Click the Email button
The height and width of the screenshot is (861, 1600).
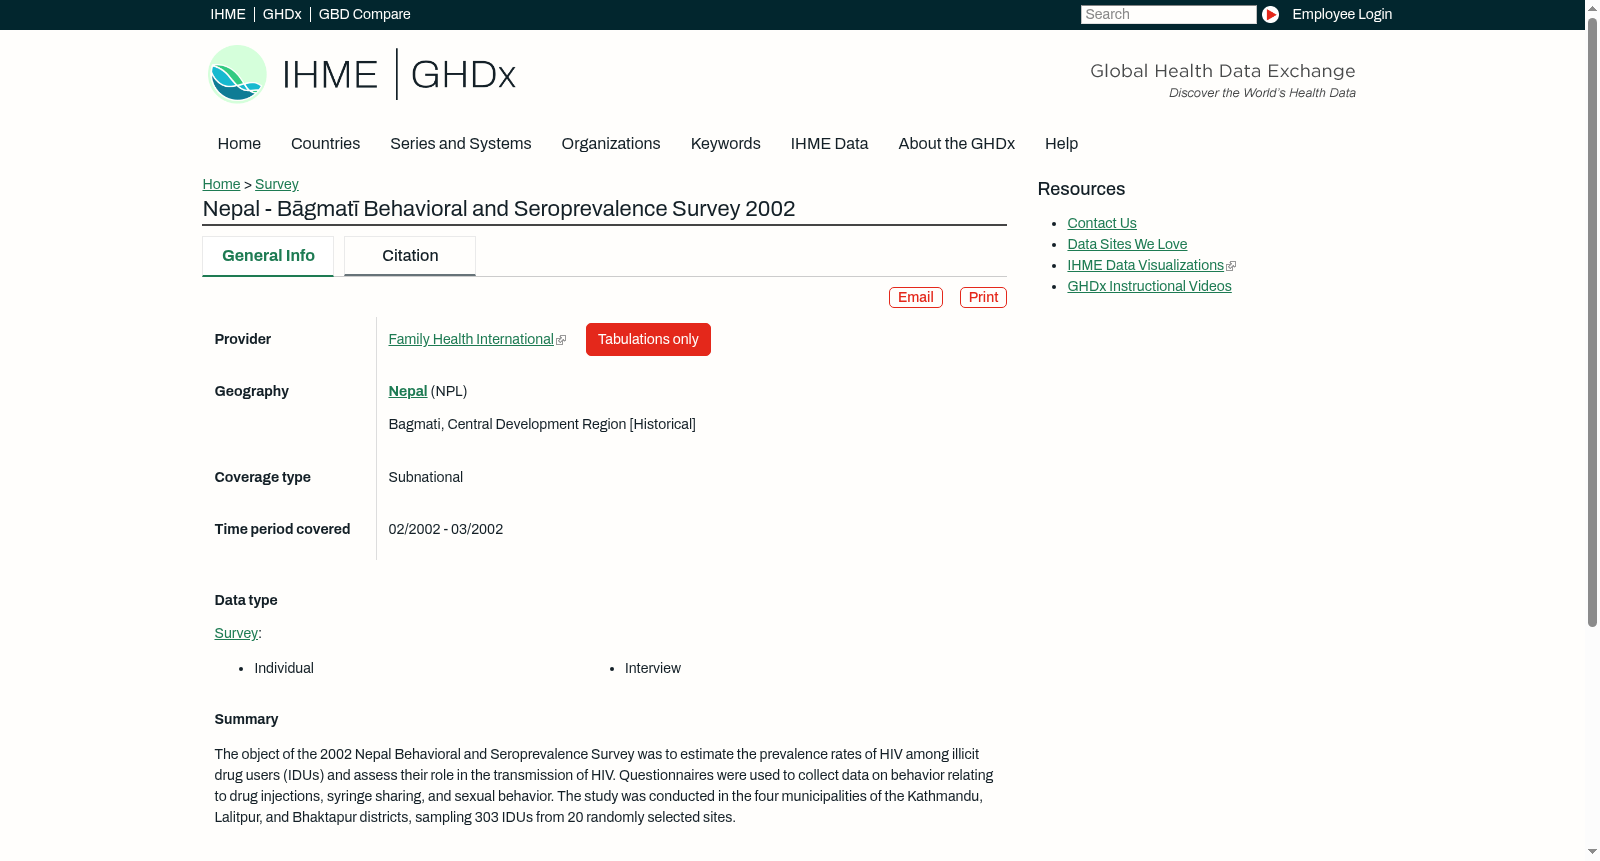[x=916, y=297]
